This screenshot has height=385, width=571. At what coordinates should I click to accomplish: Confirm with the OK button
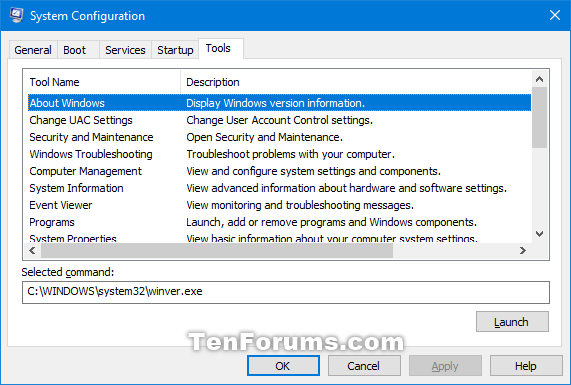pos(283,366)
